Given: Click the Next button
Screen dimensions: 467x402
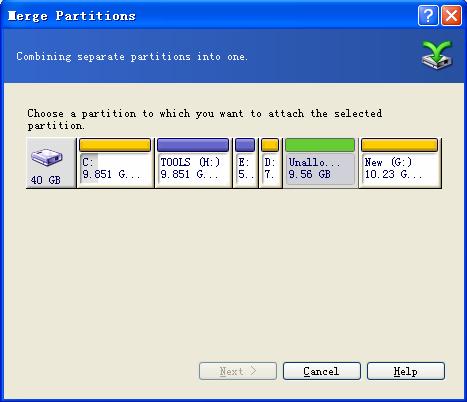Looking at the screenshot, I should 238,371.
